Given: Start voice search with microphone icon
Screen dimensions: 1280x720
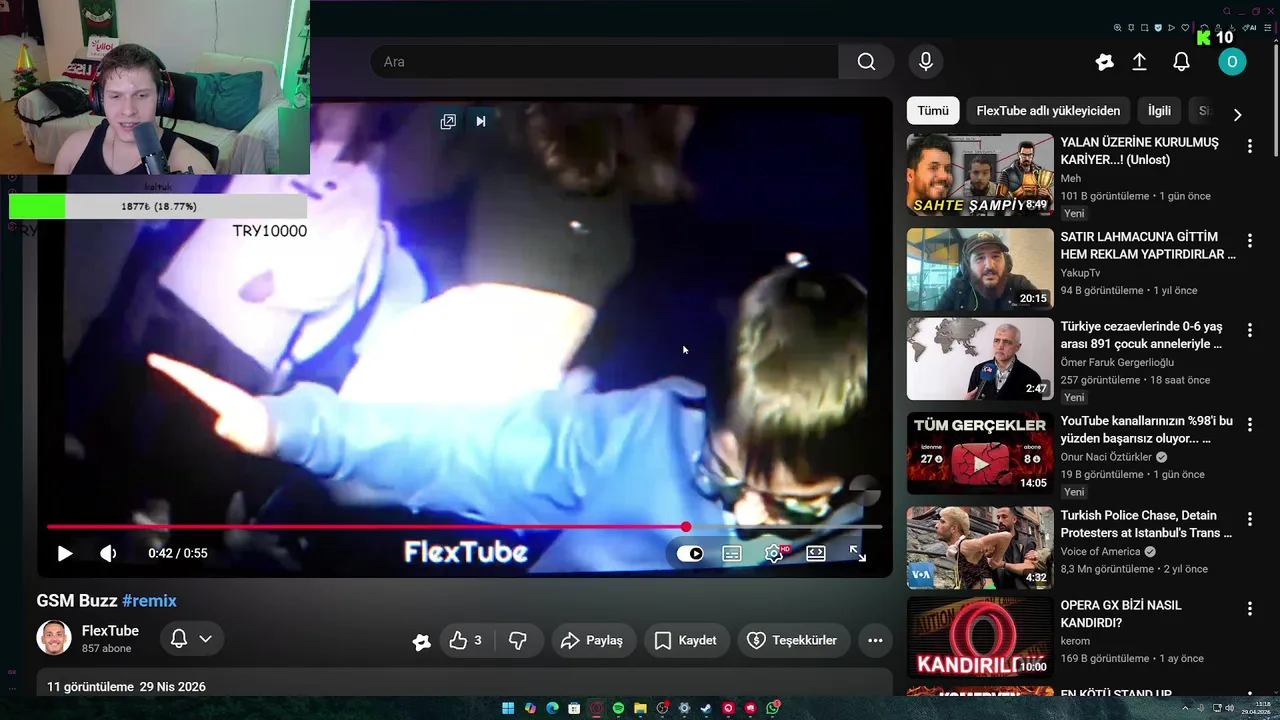Looking at the screenshot, I should click(x=926, y=62).
